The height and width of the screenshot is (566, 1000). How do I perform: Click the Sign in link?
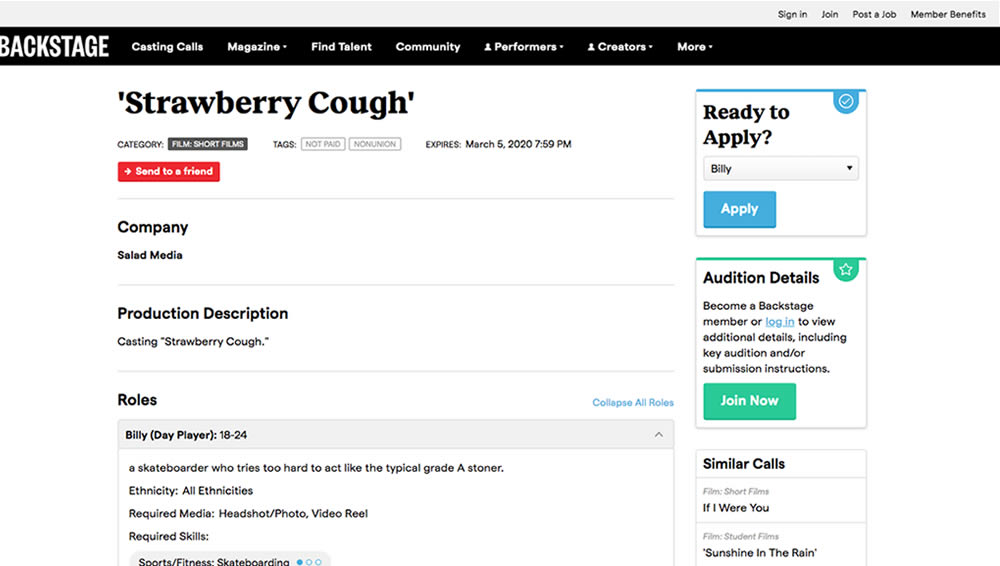[792, 14]
